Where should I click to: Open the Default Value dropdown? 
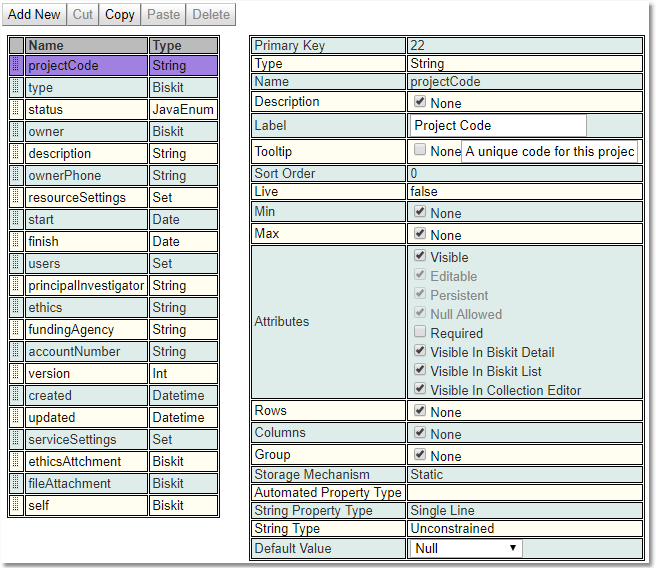[x=466, y=548]
